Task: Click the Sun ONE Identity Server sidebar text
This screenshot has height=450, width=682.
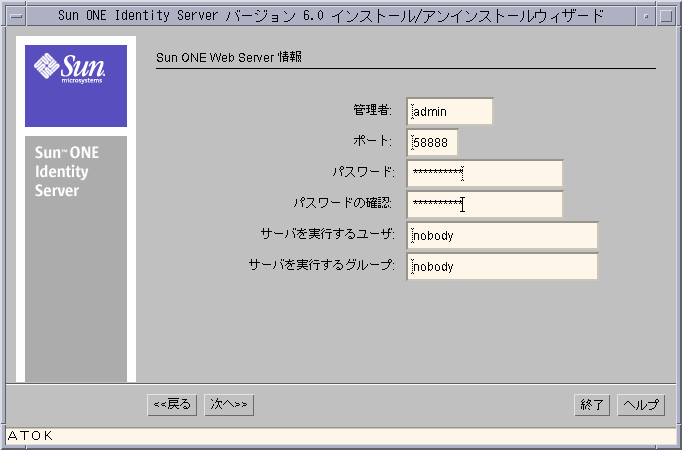Action: (x=67, y=171)
